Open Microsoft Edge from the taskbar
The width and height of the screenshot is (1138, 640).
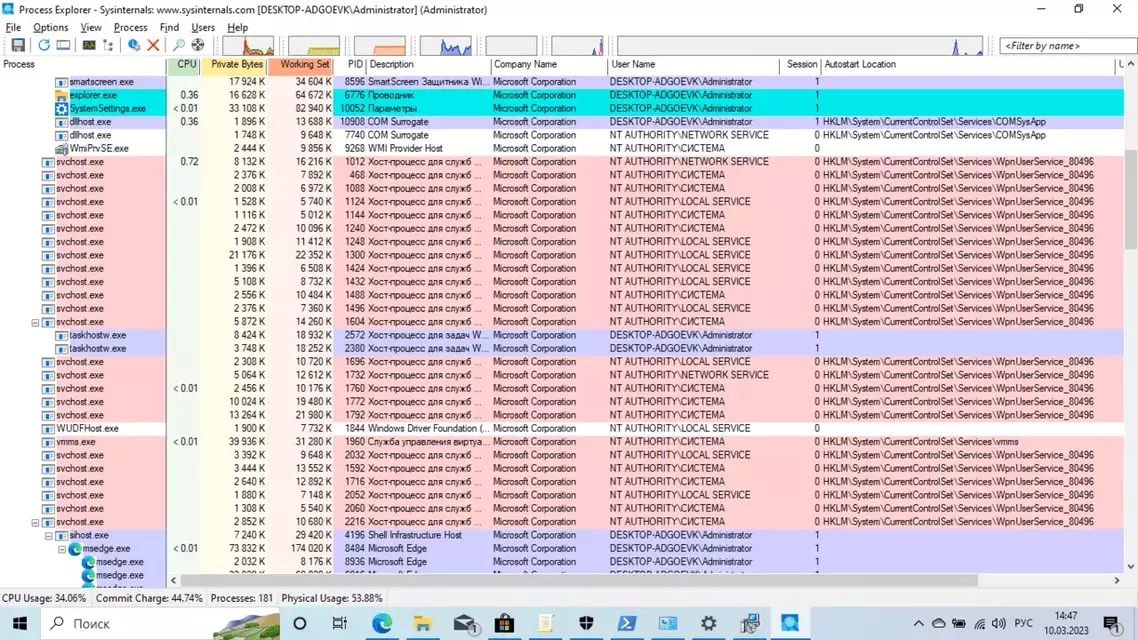[x=382, y=623]
